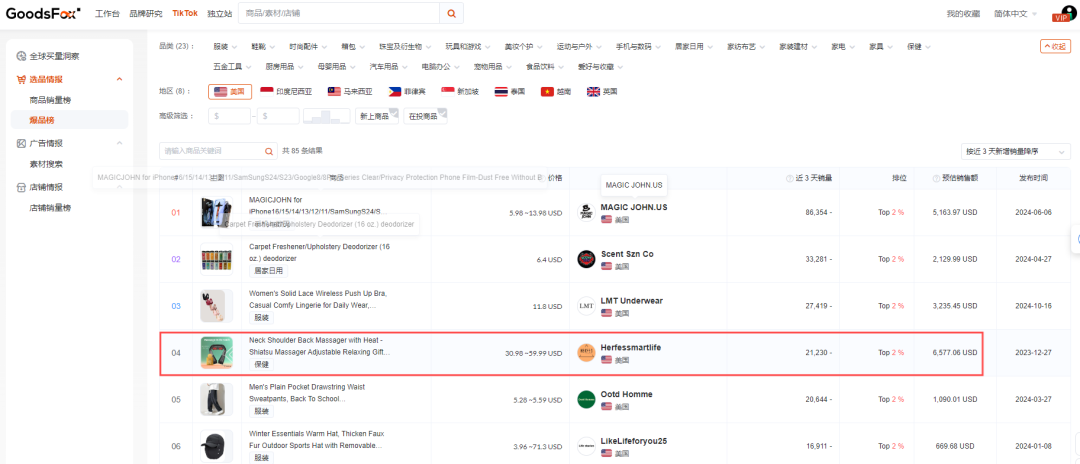
Task: Click the help icon beside 近3天销量 header
Action: 789,178
